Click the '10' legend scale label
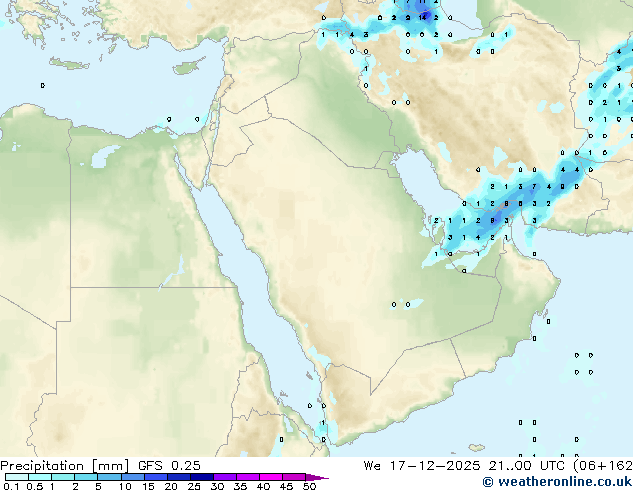 pyautogui.click(x=125, y=486)
